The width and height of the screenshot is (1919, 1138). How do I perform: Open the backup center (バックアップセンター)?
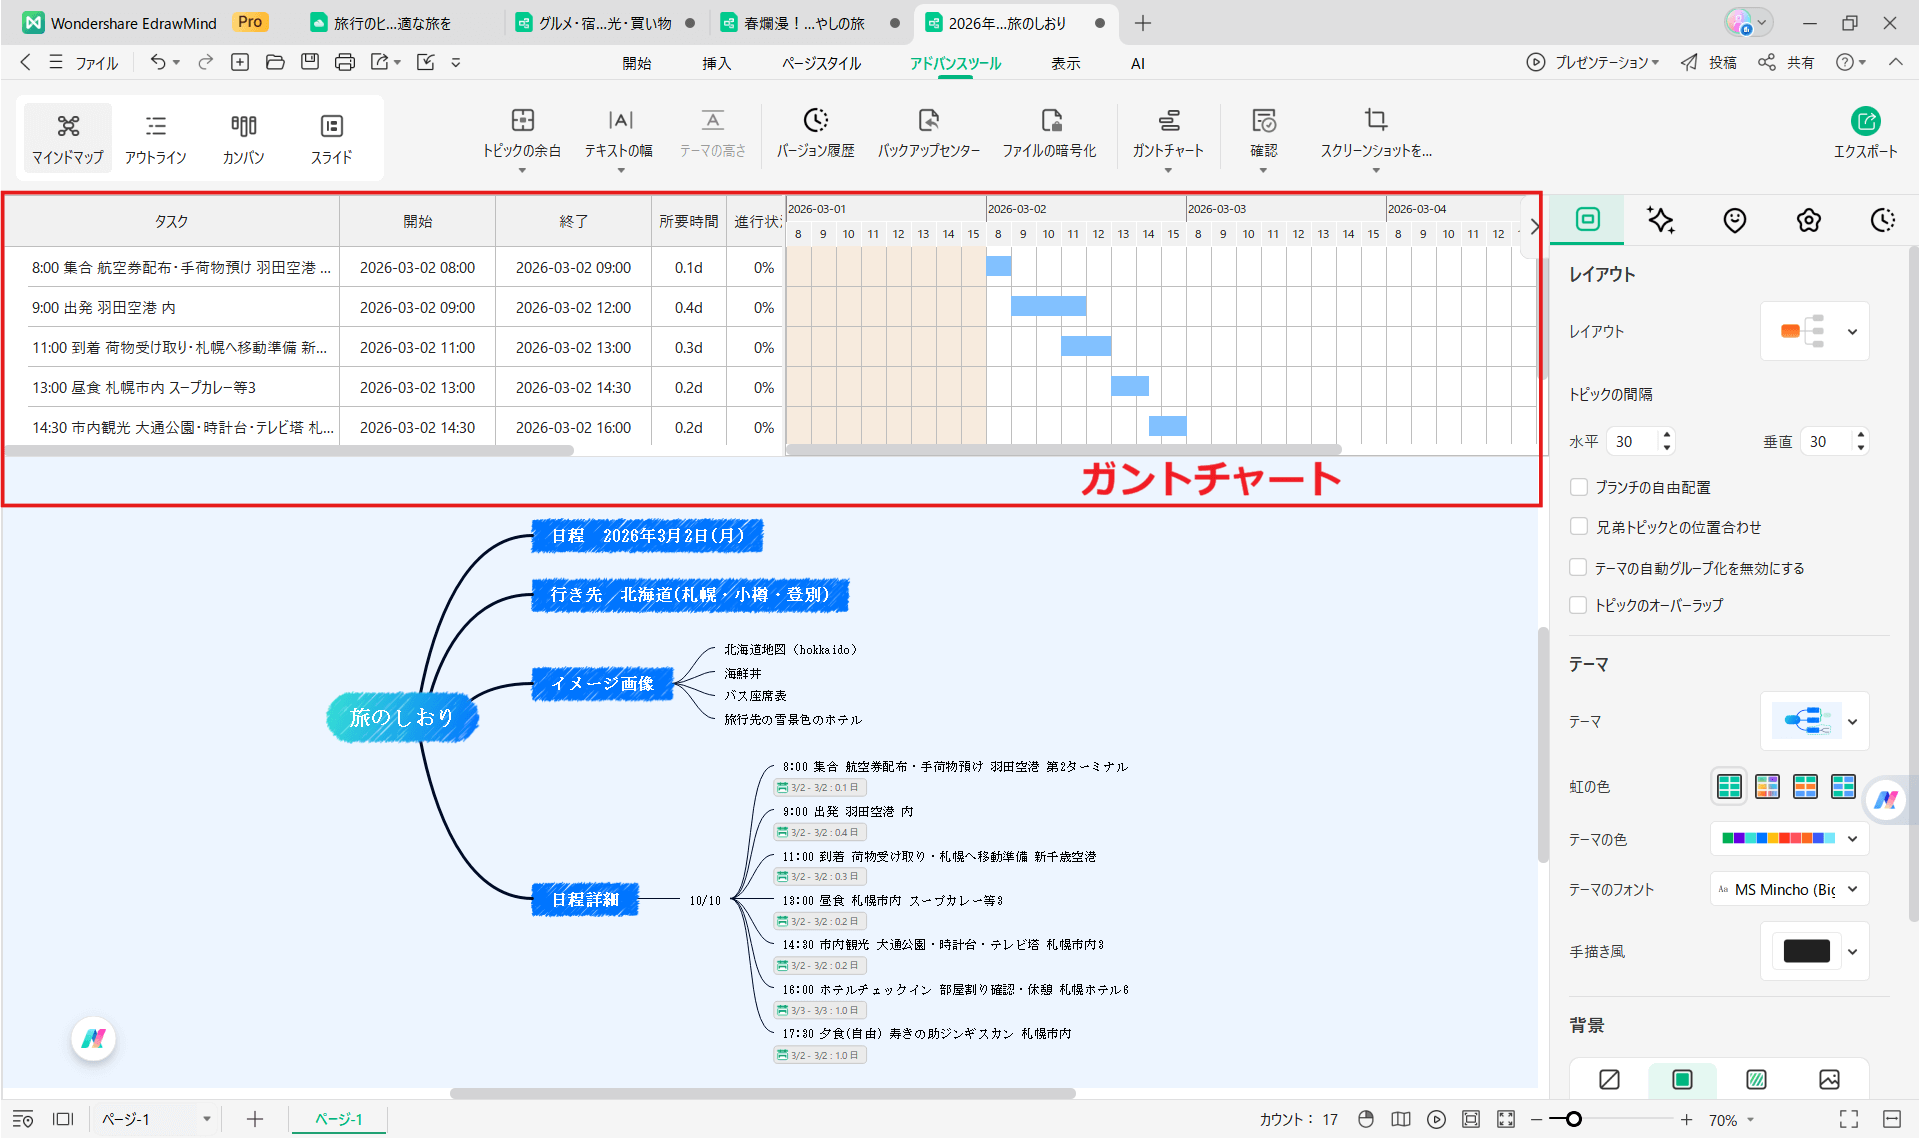(928, 122)
